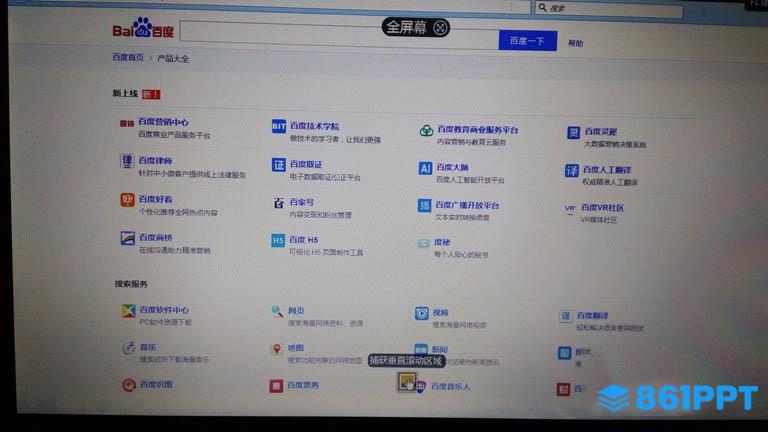768x432 pixels.
Task: Open the 帮助 help link
Action: click(x=576, y=43)
